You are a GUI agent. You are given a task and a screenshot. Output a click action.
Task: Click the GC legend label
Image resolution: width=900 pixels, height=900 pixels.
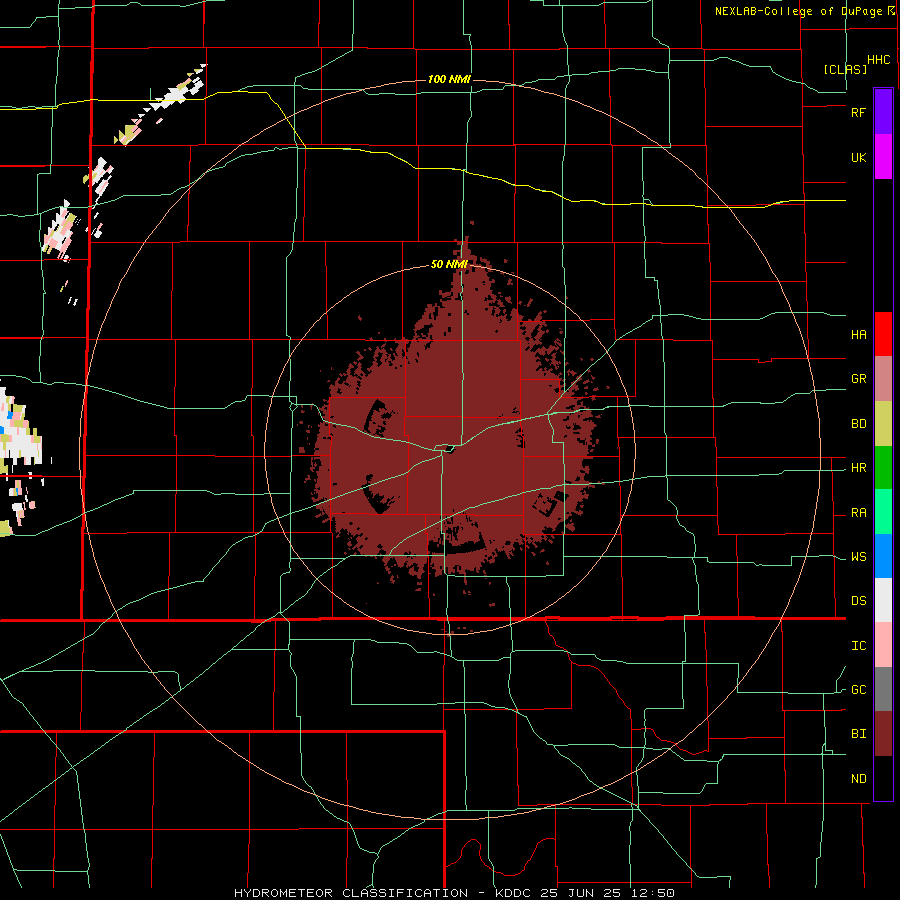click(x=858, y=690)
